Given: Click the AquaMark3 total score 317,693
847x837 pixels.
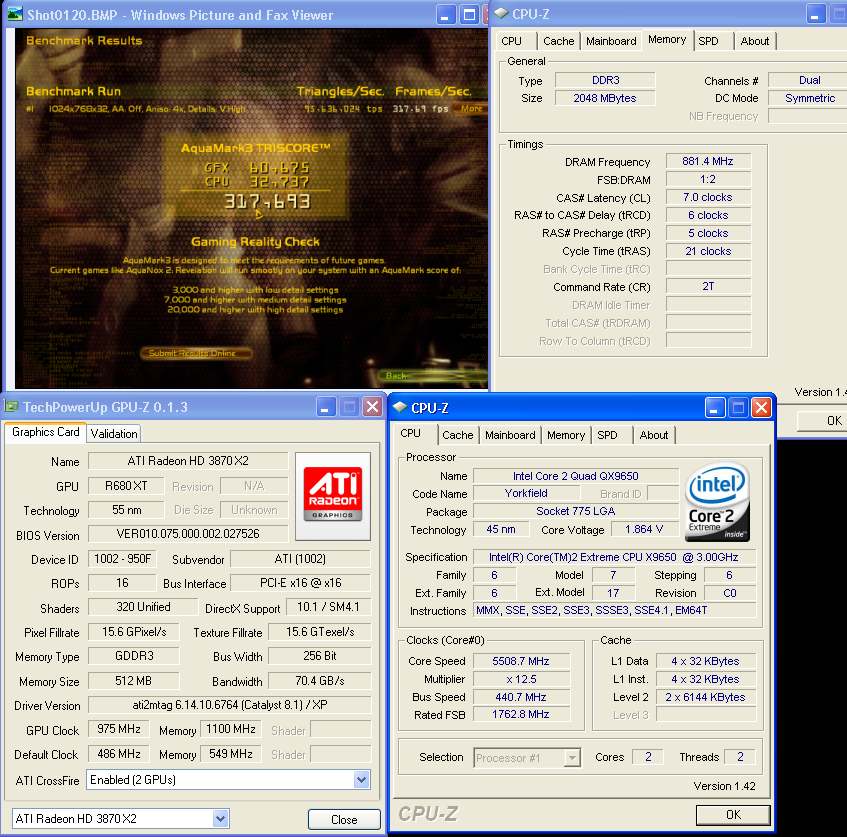Looking at the screenshot, I should [267, 202].
